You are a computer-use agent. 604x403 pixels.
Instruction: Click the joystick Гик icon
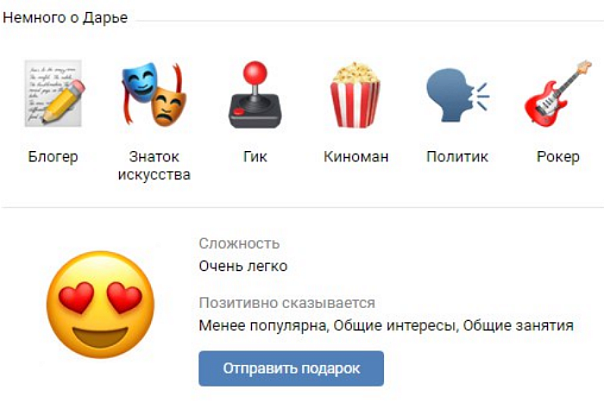[255, 94]
